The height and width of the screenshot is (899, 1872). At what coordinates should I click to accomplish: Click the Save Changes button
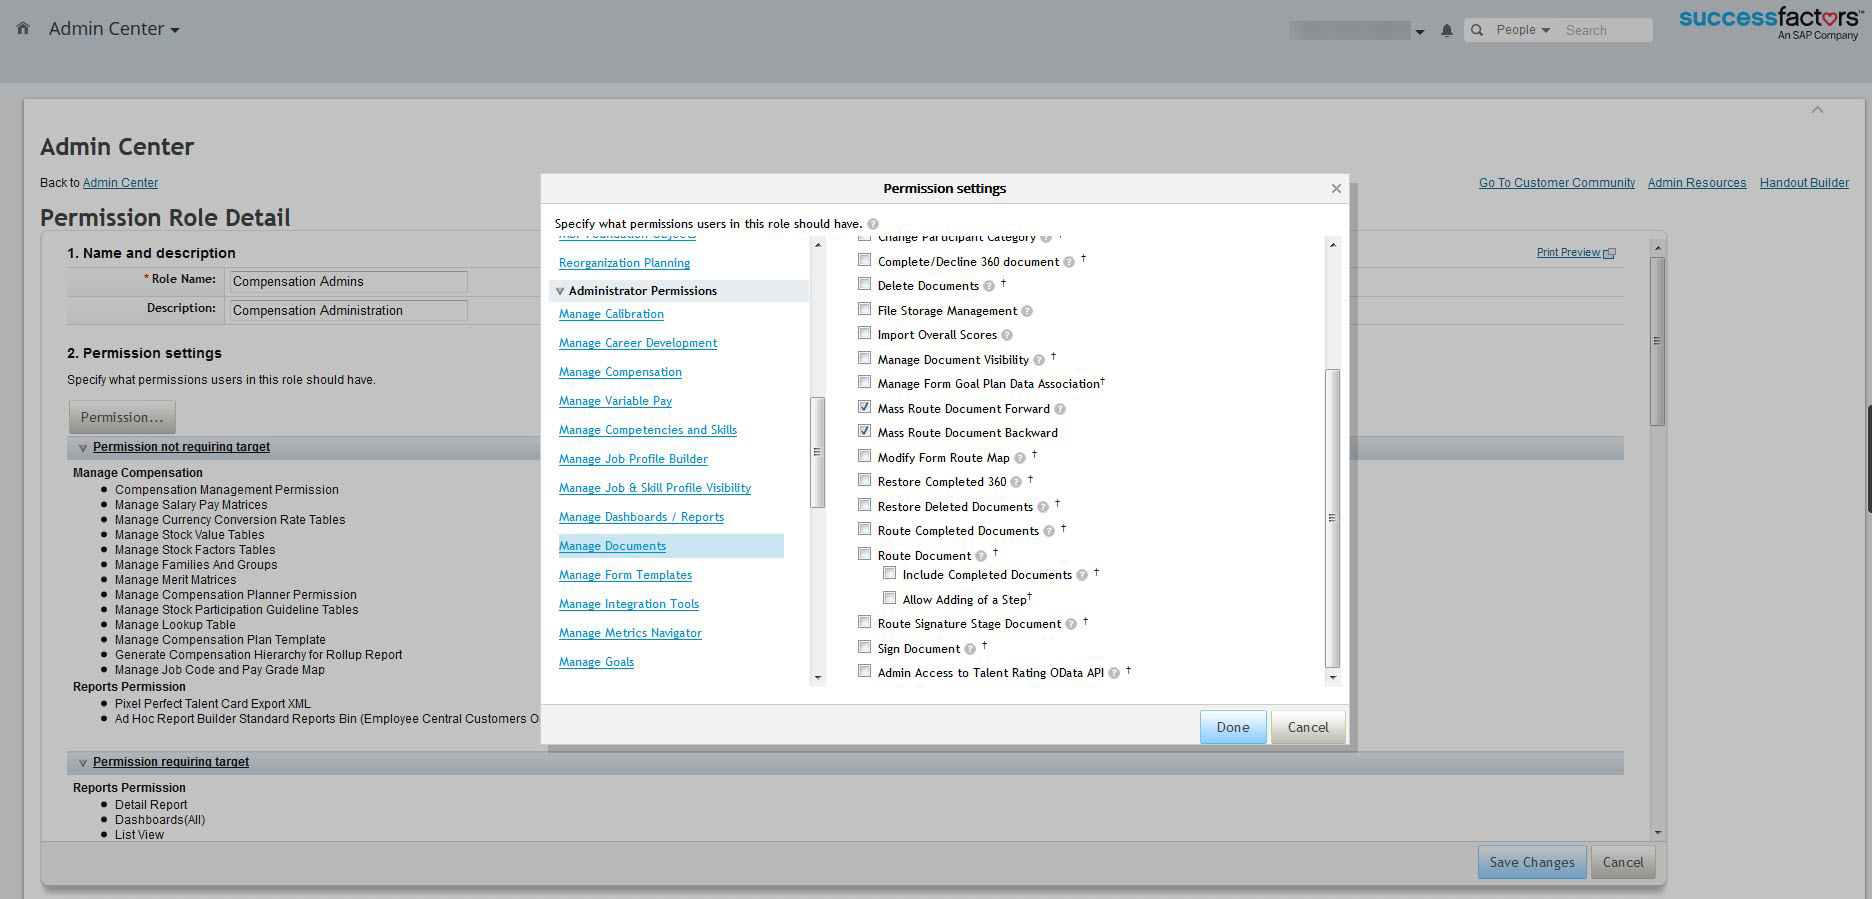1532,862
